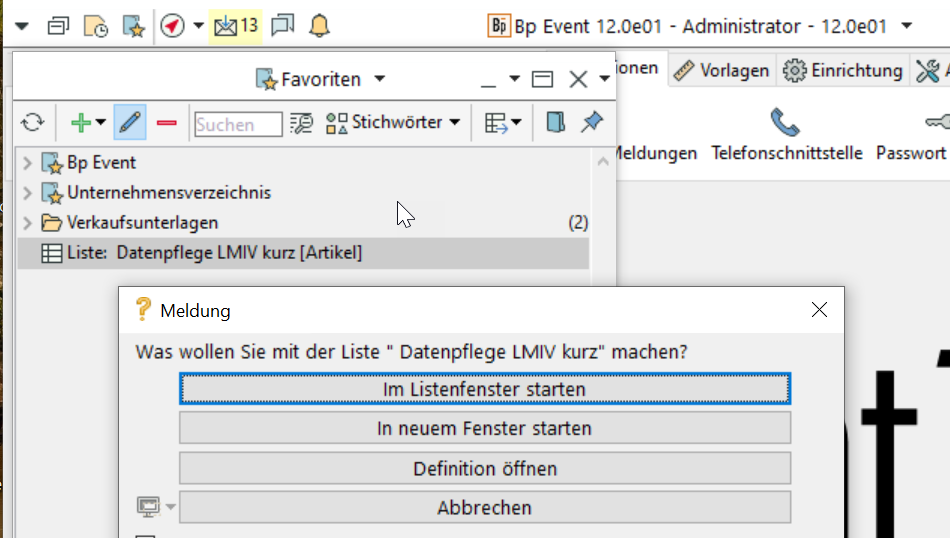
Task: Open the Stichwörter dropdown
Action: click(393, 122)
